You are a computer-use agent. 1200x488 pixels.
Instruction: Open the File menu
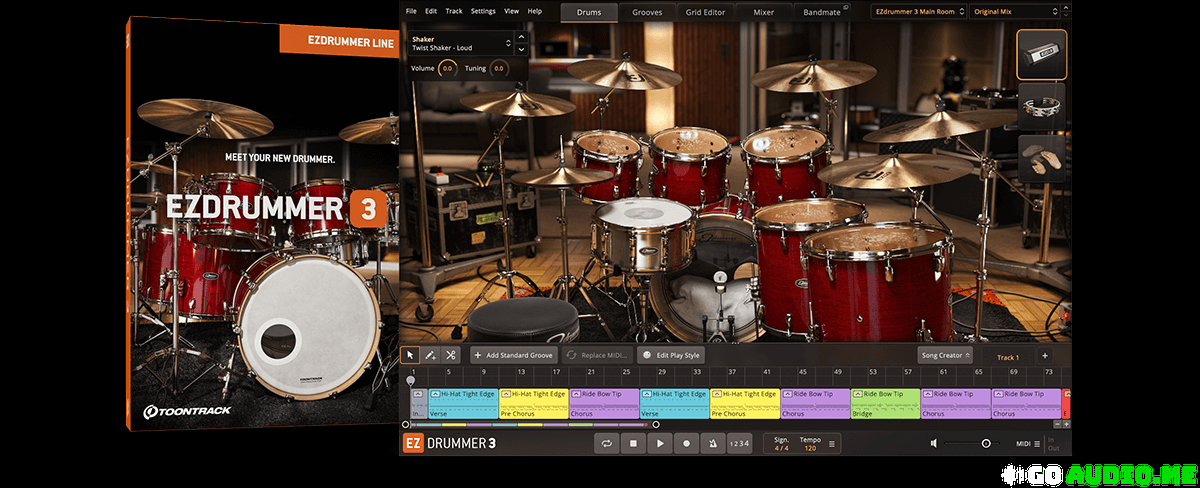click(411, 11)
